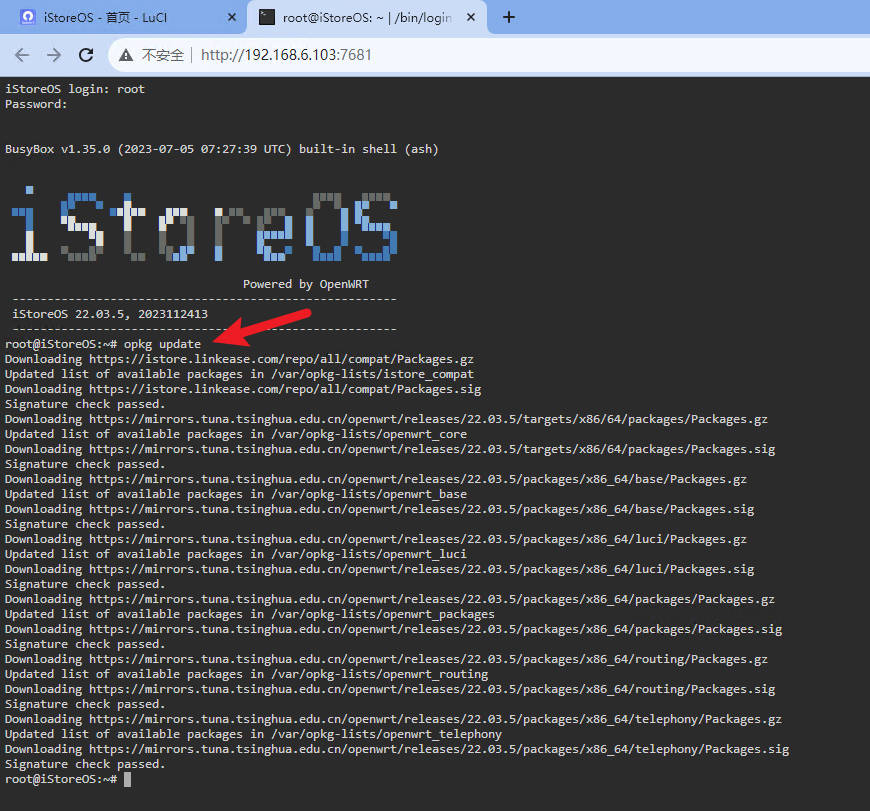Image resolution: width=870 pixels, height=811 pixels.
Task: Click the 'Password:' prompt line
Action: pyautogui.click(x=36, y=104)
